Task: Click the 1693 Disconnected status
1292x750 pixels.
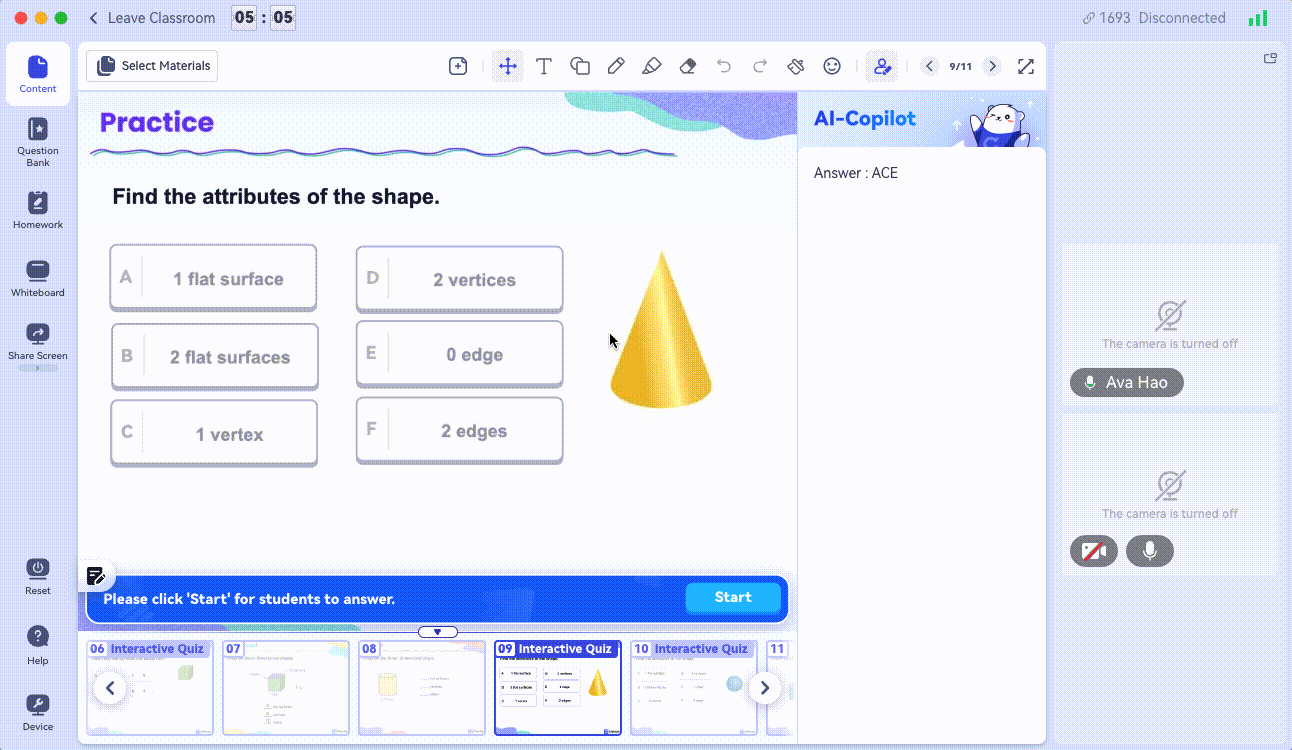Action: coord(1154,18)
